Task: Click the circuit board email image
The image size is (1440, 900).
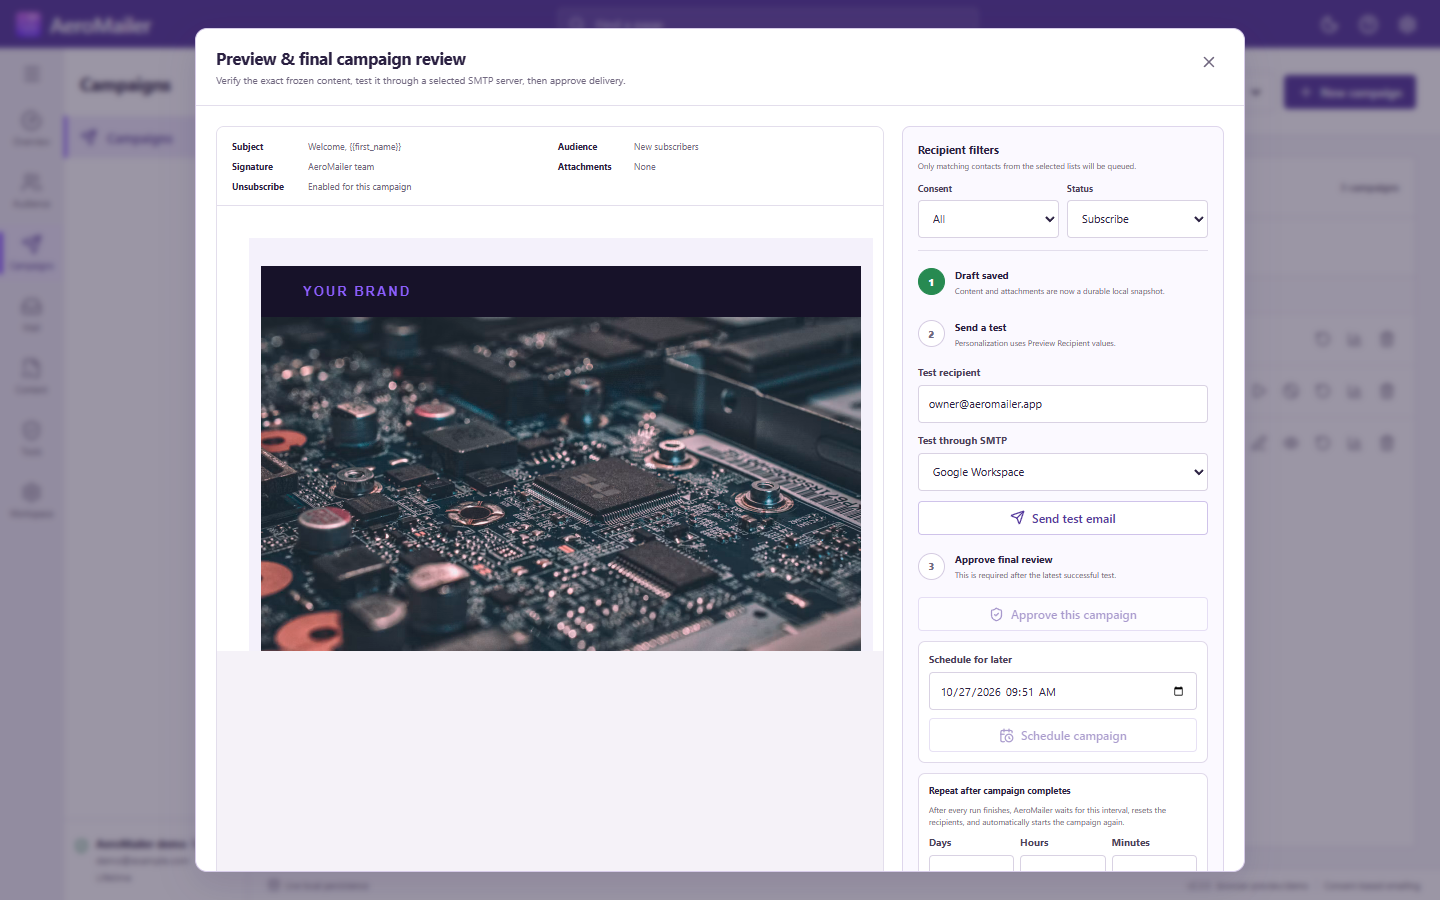Action: (x=560, y=484)
